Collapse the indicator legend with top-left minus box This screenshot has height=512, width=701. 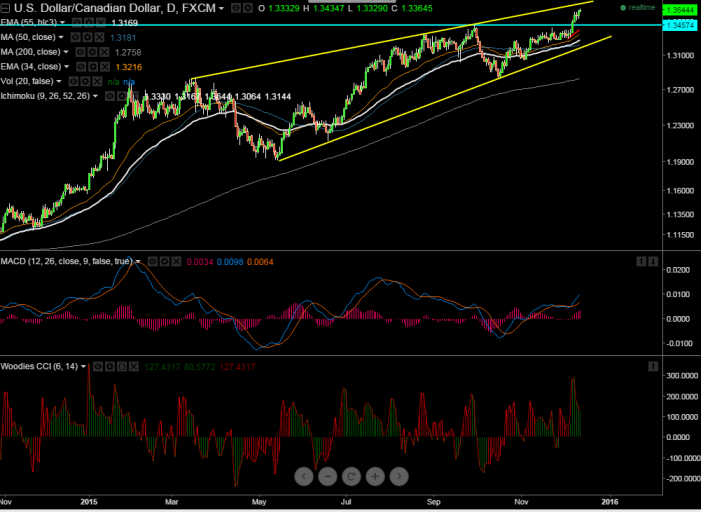6,8
